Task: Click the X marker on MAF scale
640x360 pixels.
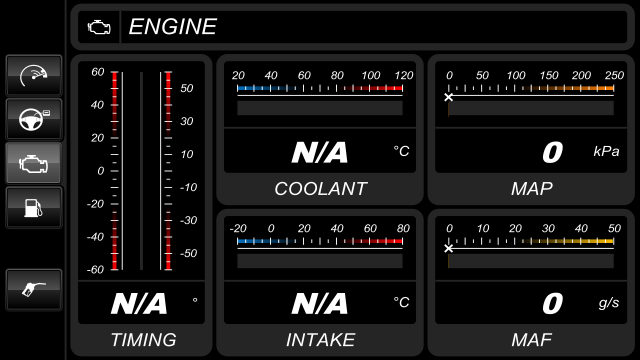Action: click(x=449, y=248)
